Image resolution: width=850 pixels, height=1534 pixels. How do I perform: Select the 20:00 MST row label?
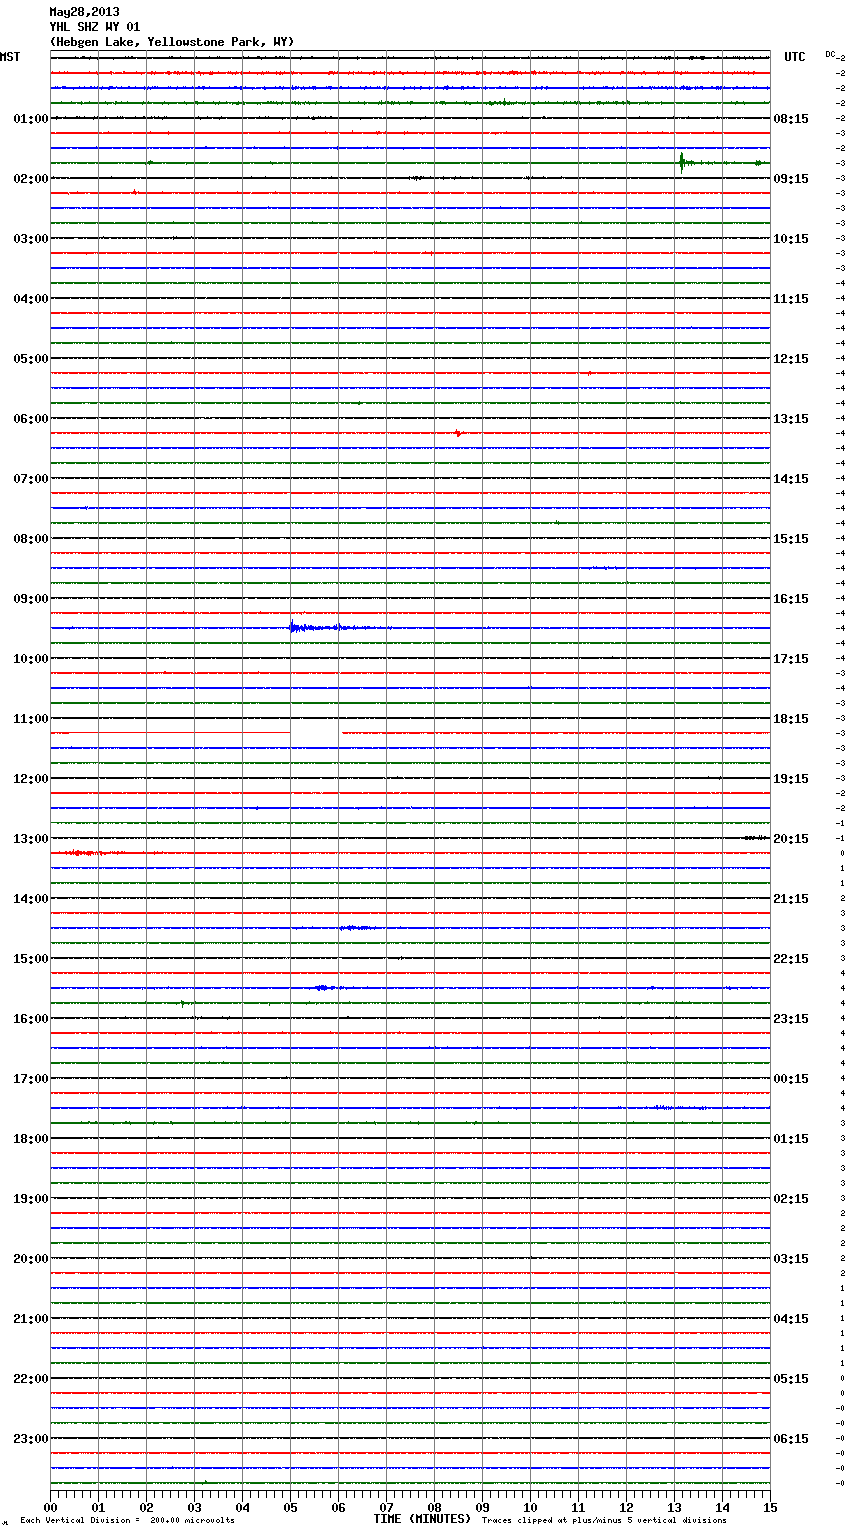click(31, 1259)
